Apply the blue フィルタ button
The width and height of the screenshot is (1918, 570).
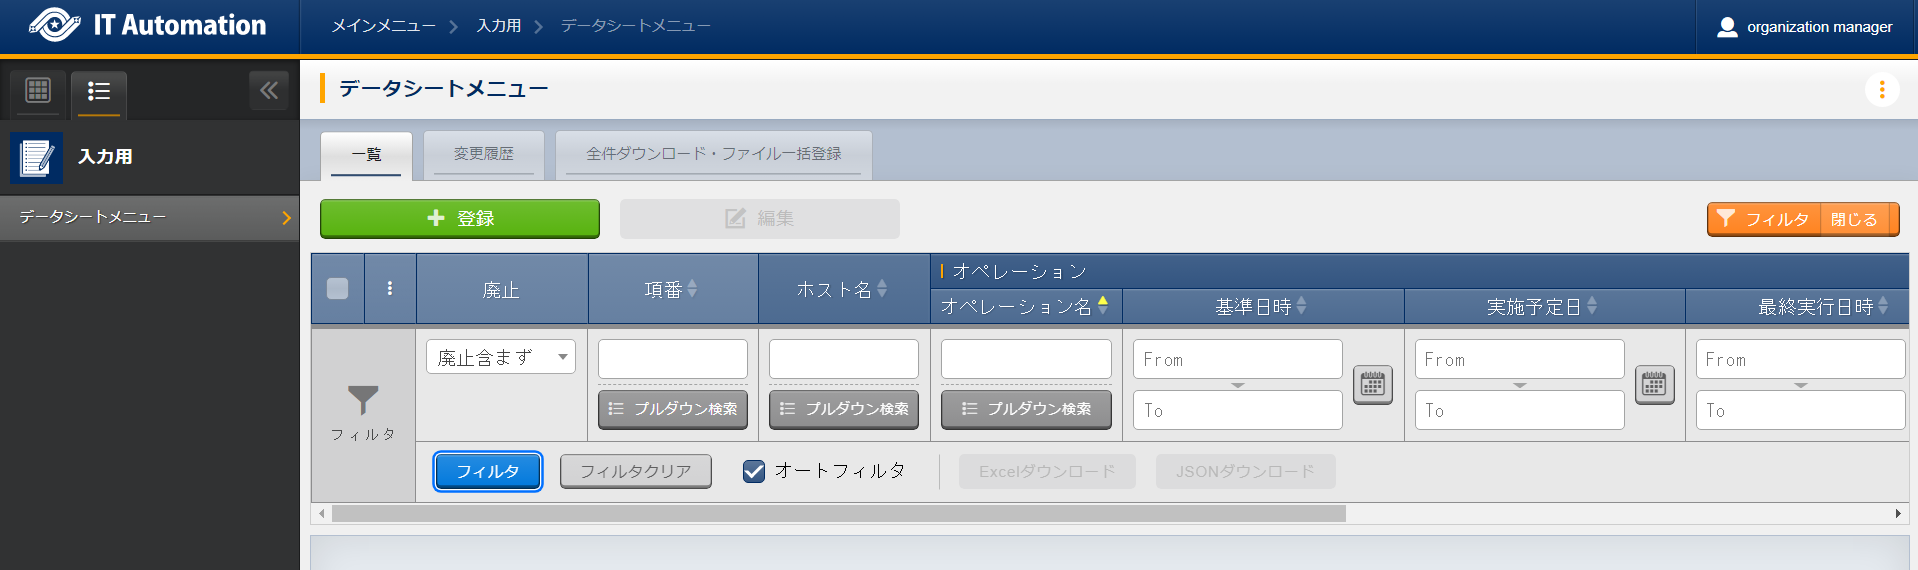488,472
